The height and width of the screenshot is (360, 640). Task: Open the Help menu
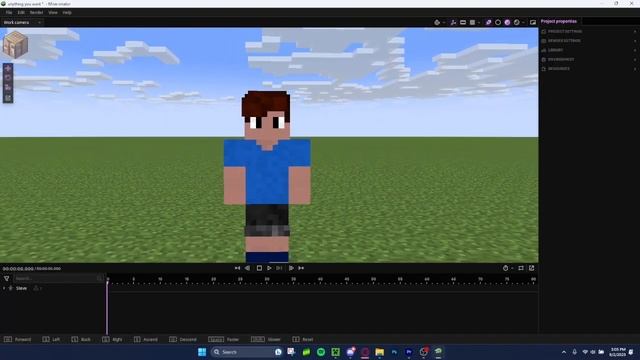point(67,13)
